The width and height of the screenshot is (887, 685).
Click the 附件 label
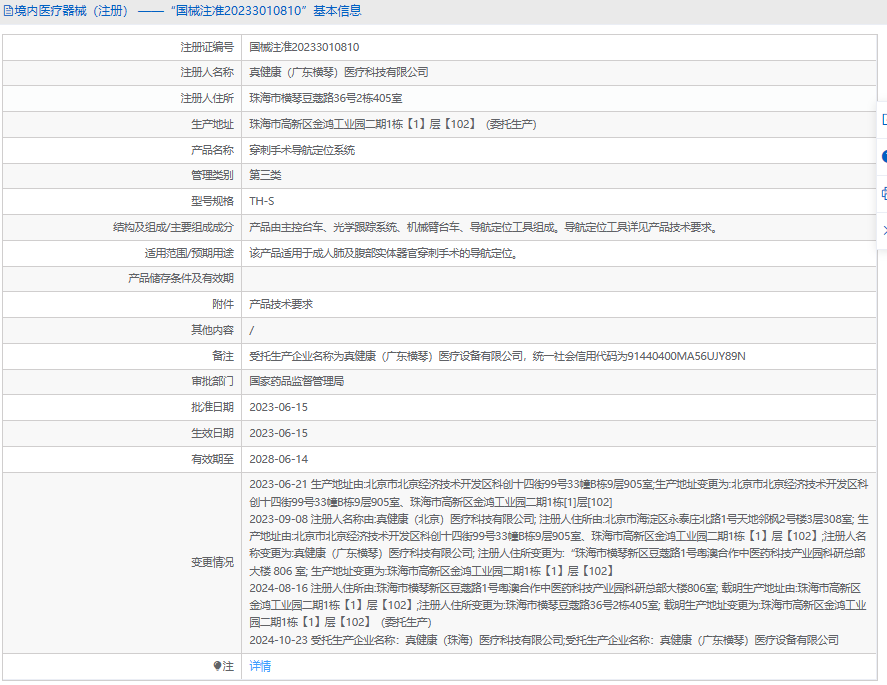point(223,304)
